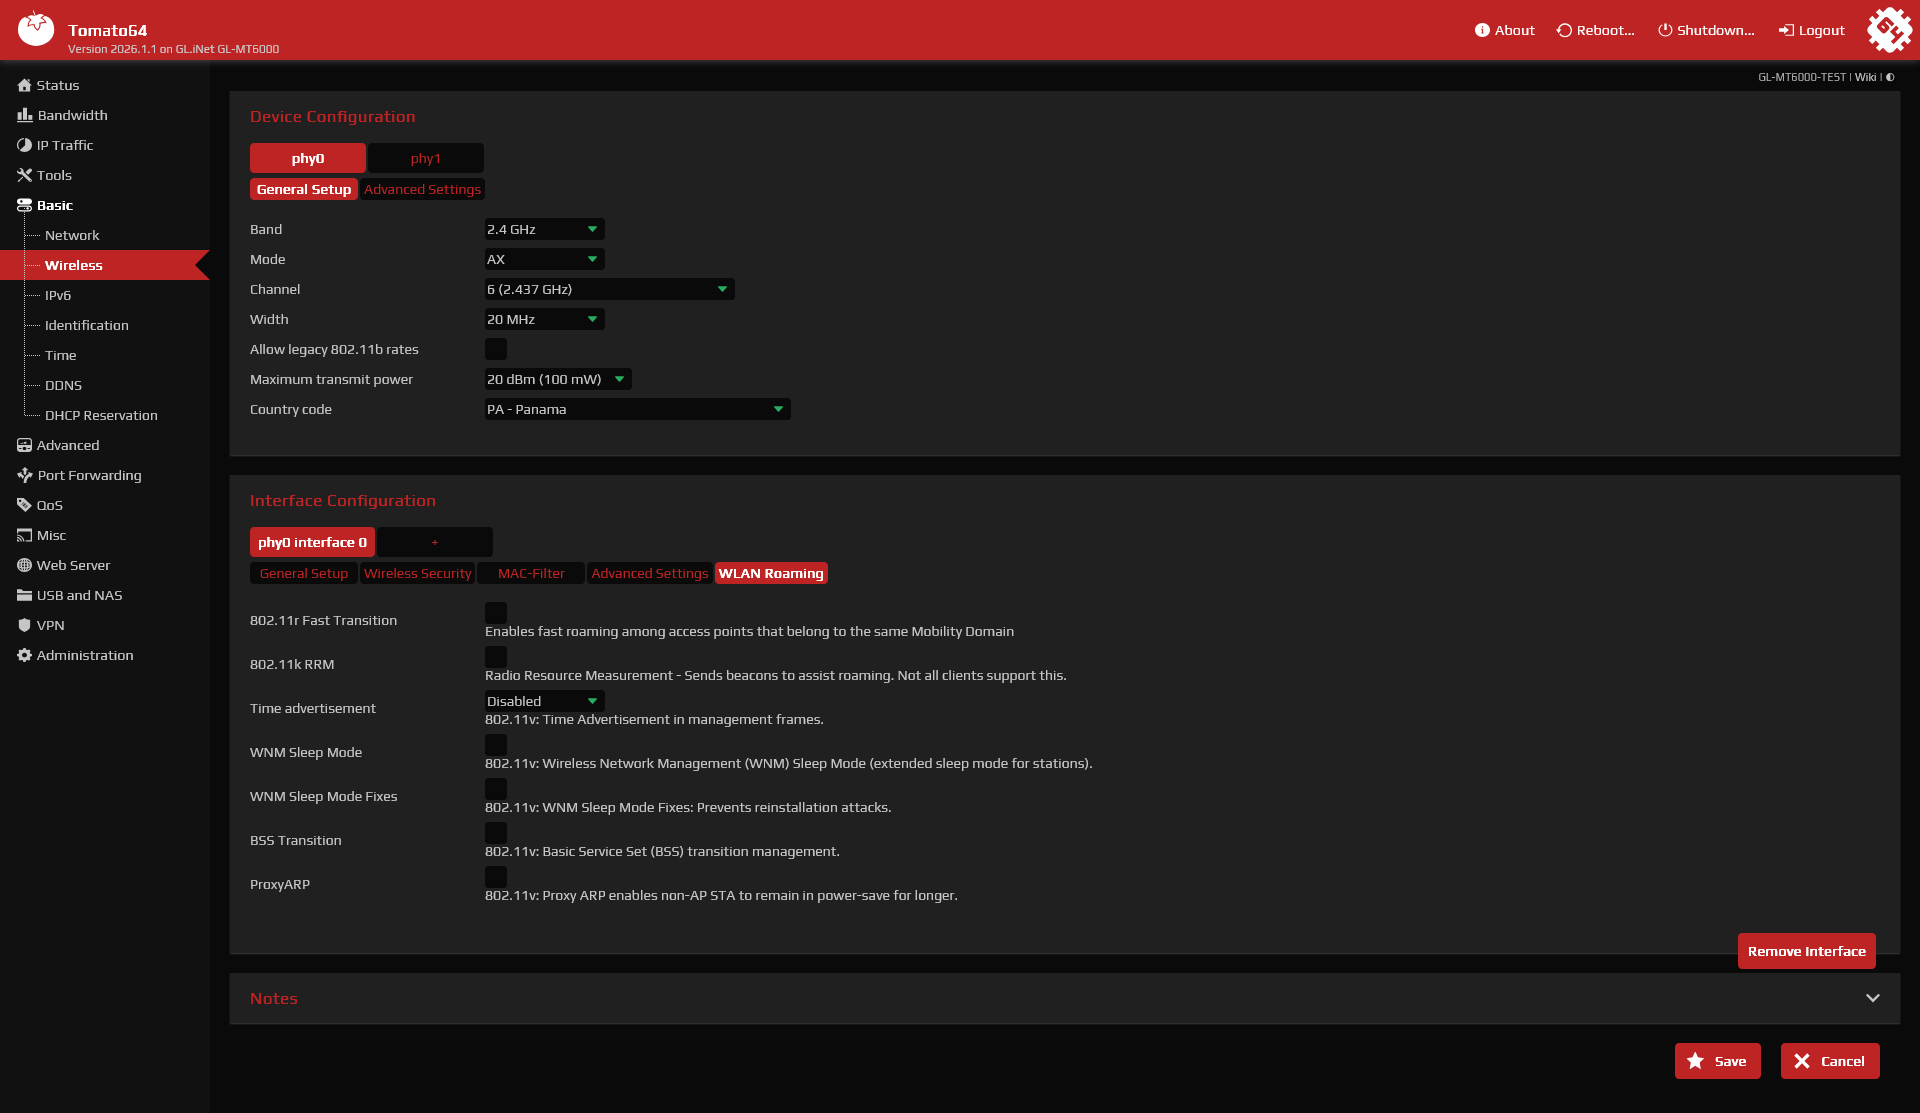The height and width of the screenshot is (1113, 1920).
Task: Expand the Notes section chevron
Action: pyautogui.click(x=1872, y=998)
